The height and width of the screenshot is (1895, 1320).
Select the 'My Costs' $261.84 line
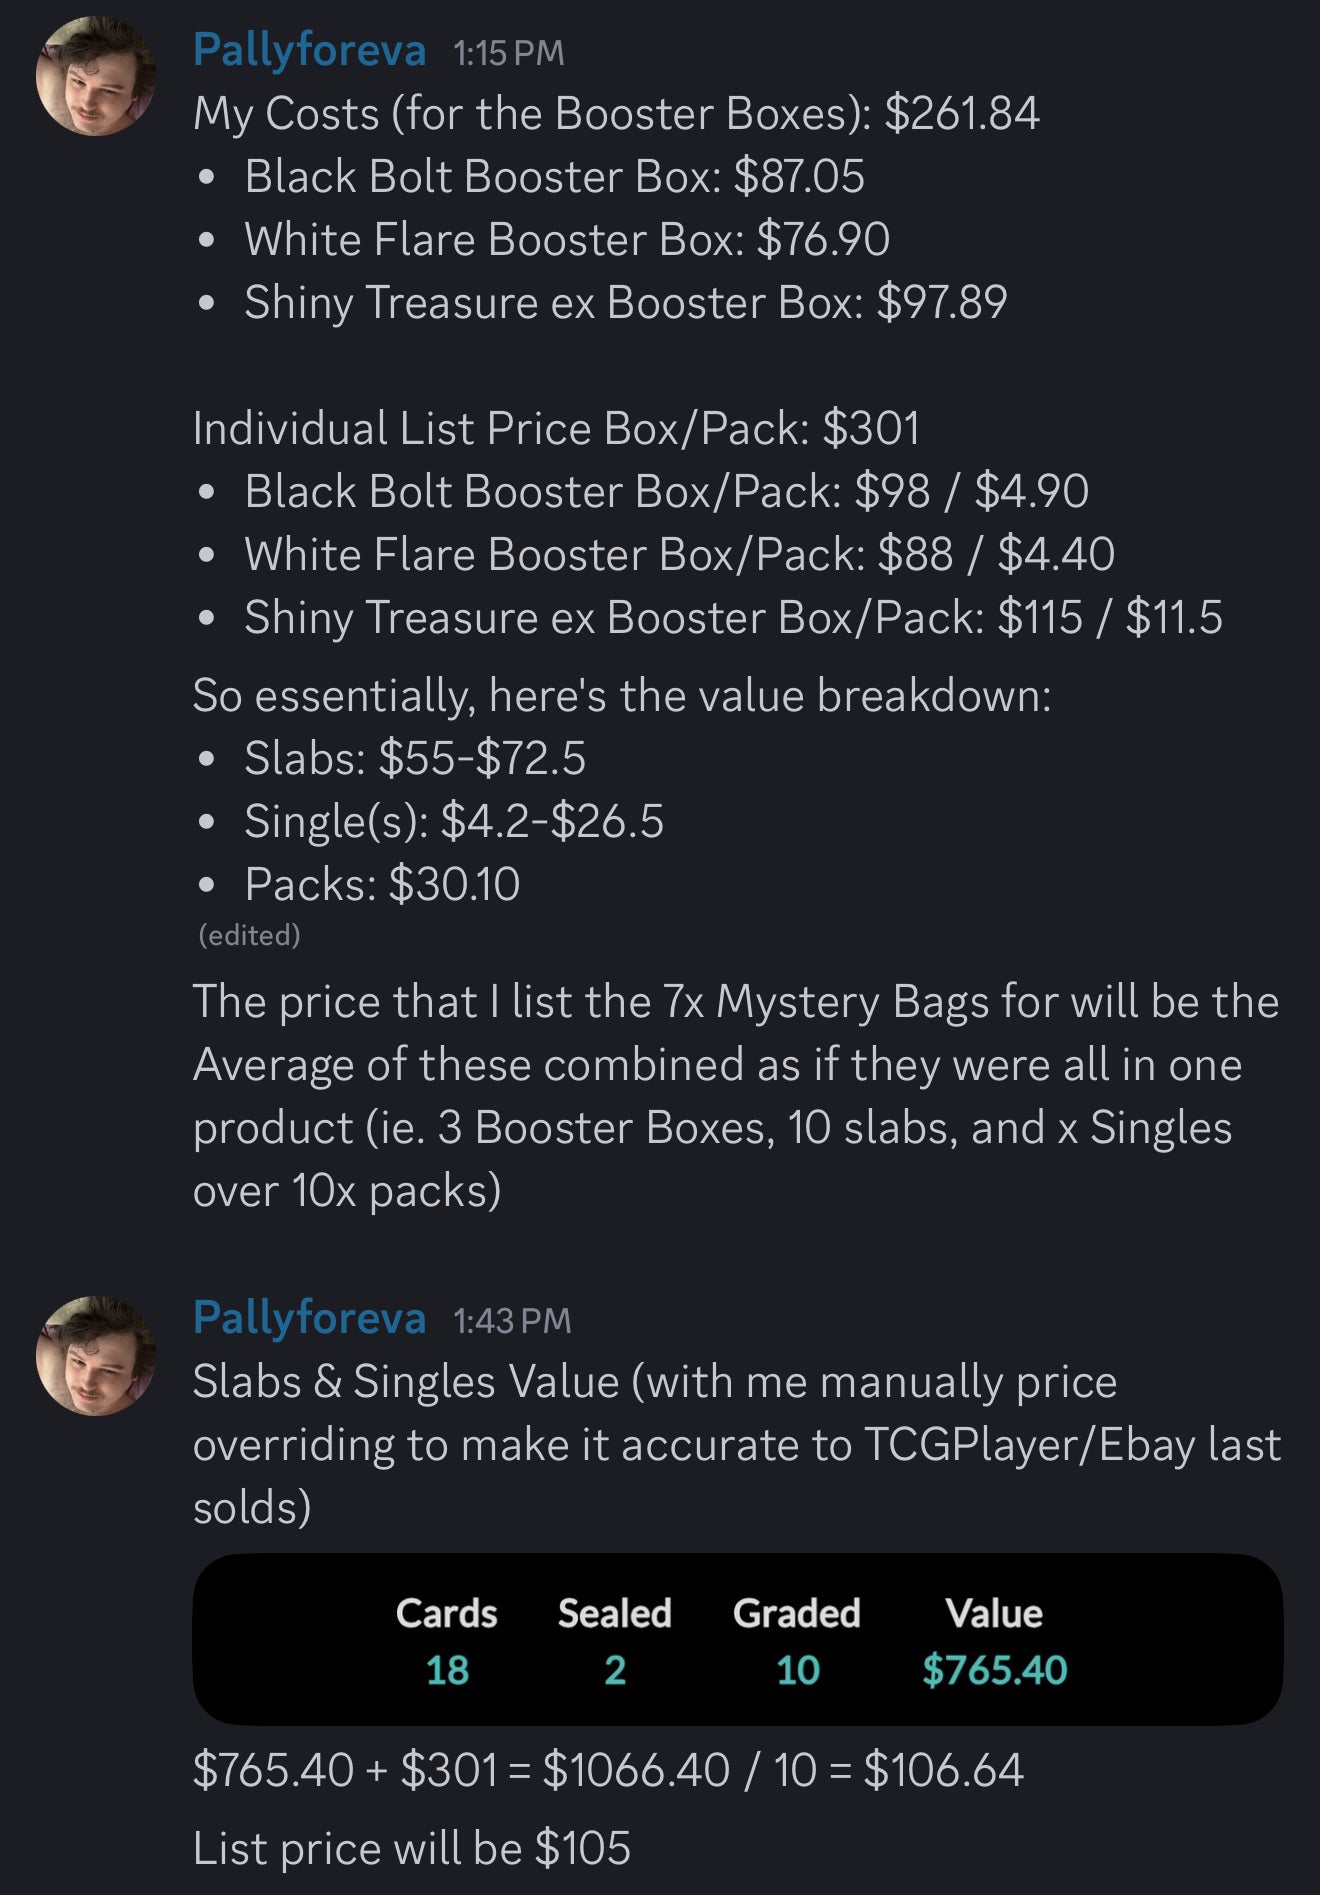tap(616, 113)
